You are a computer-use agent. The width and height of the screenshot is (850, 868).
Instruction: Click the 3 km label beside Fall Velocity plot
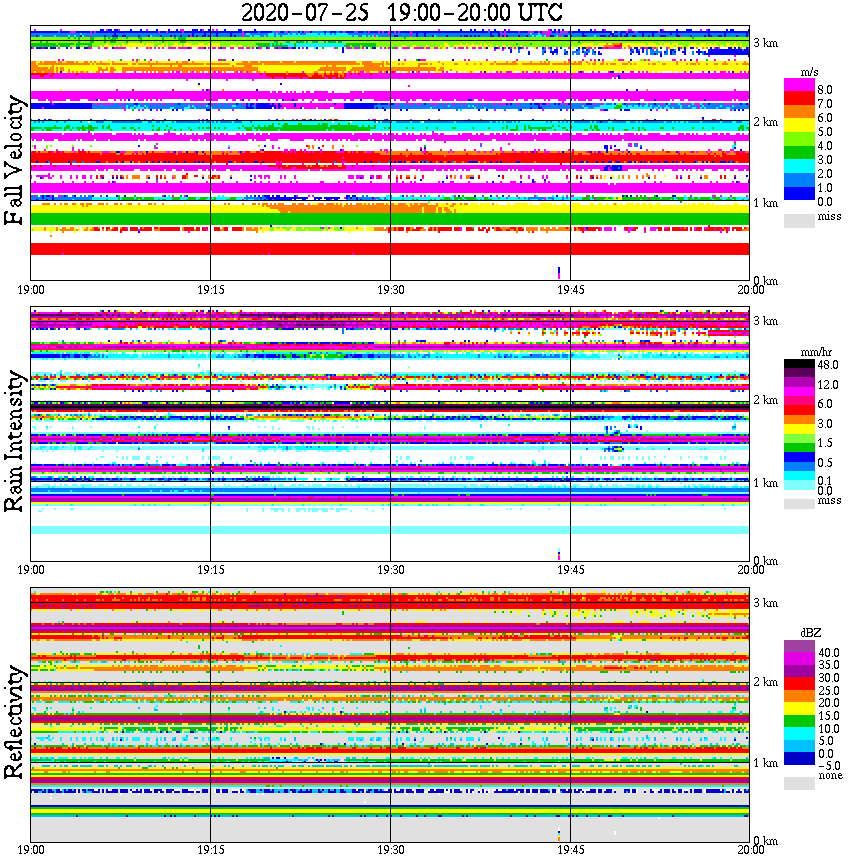[765, 43]
